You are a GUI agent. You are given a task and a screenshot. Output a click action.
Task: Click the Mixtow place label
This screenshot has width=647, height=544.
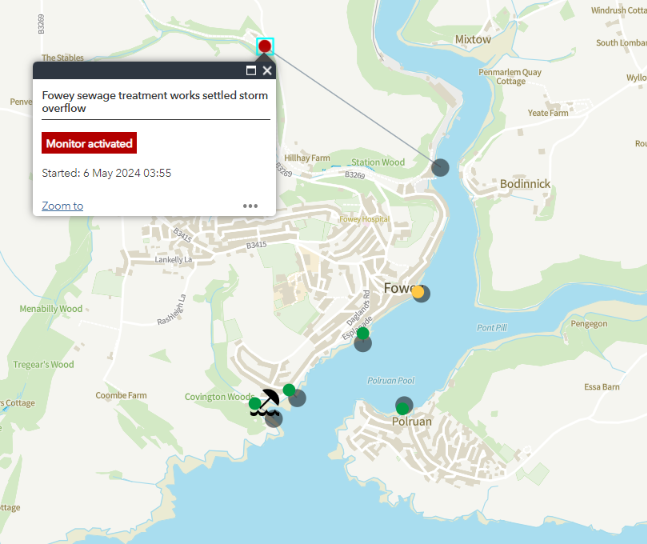(473, 39)
